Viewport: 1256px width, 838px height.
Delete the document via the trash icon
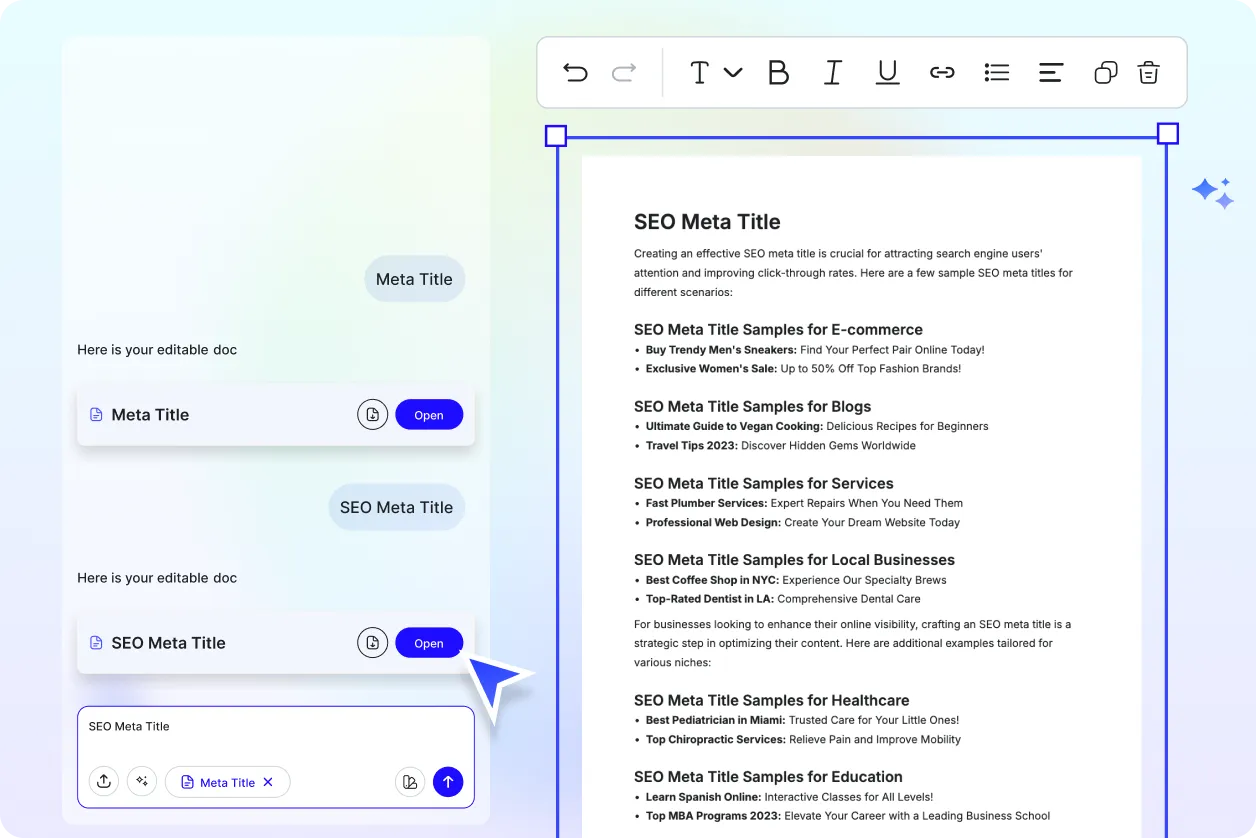1148,72
